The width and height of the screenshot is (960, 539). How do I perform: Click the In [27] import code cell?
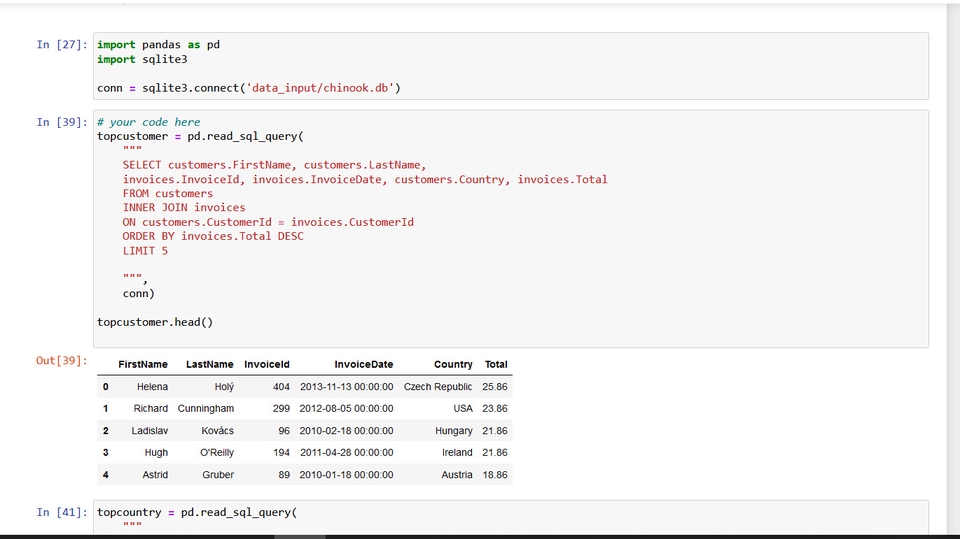(511, 66)
